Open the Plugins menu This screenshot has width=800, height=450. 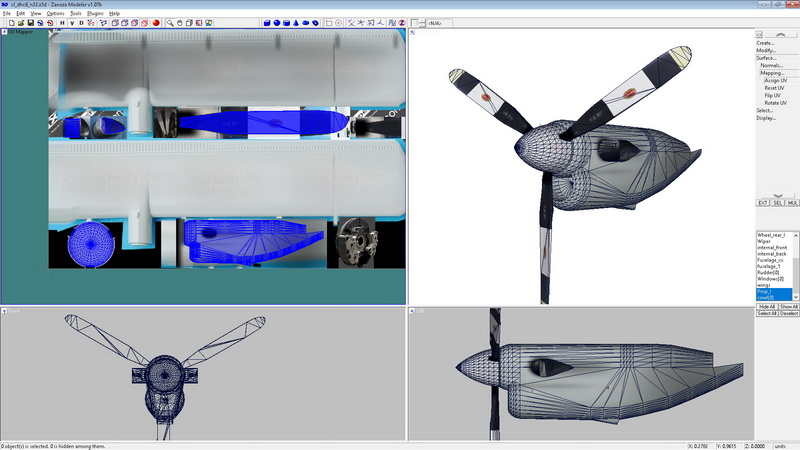[95, 13]
